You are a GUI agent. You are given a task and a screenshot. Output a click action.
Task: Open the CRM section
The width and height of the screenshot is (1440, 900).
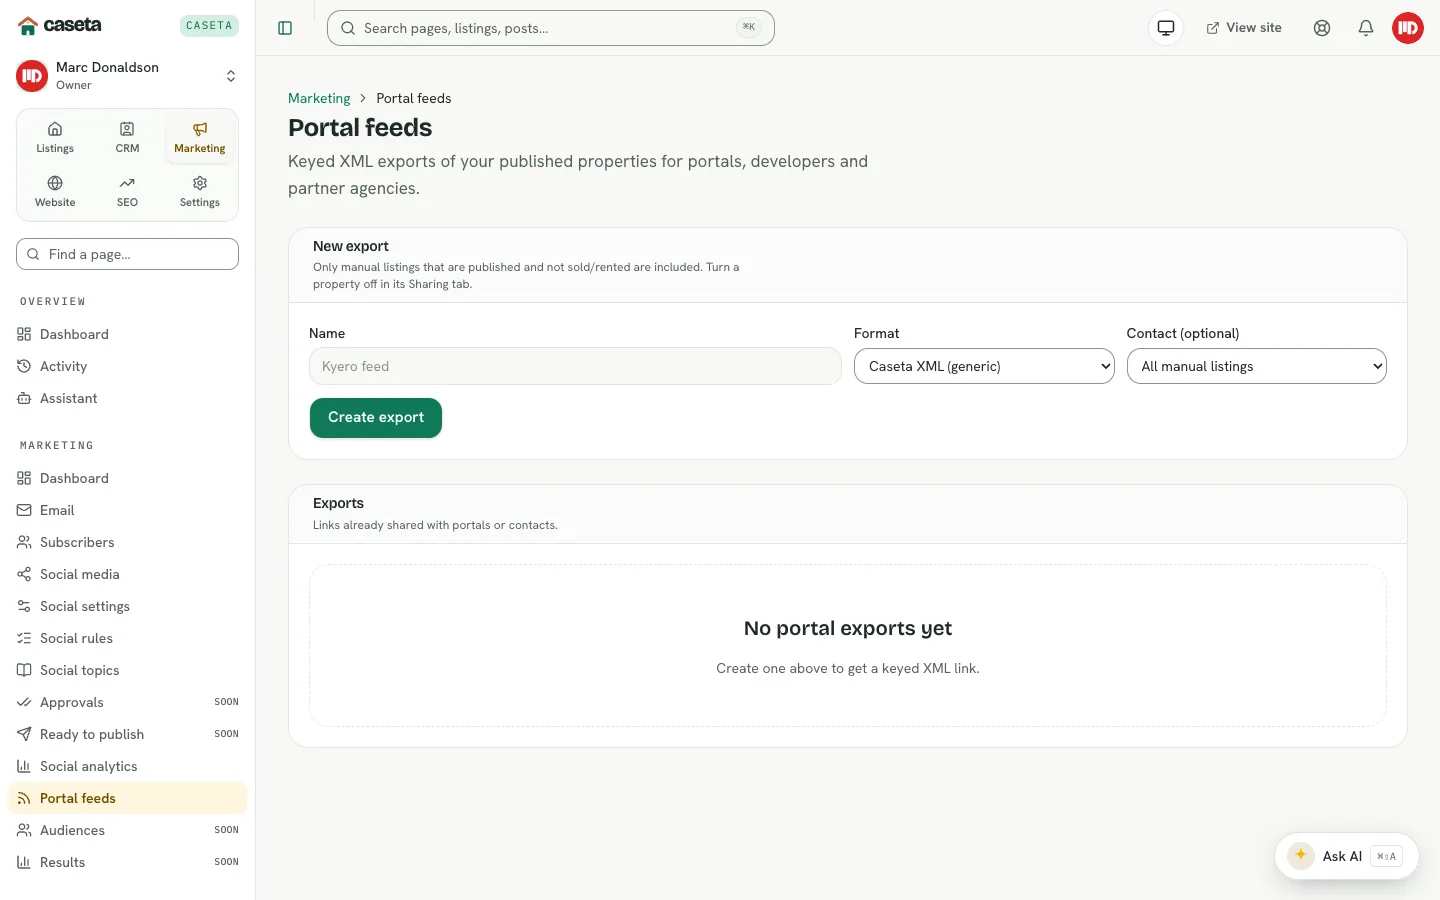coord(127,137)
